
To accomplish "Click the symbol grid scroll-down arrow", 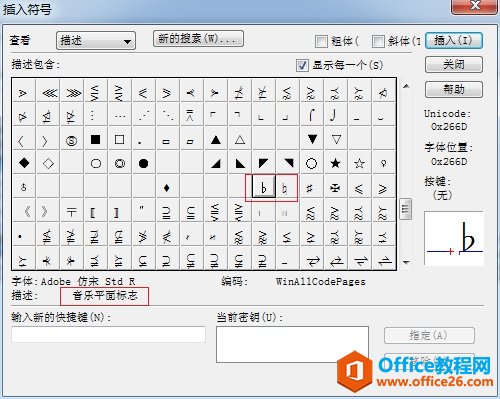I will [406, 262].
